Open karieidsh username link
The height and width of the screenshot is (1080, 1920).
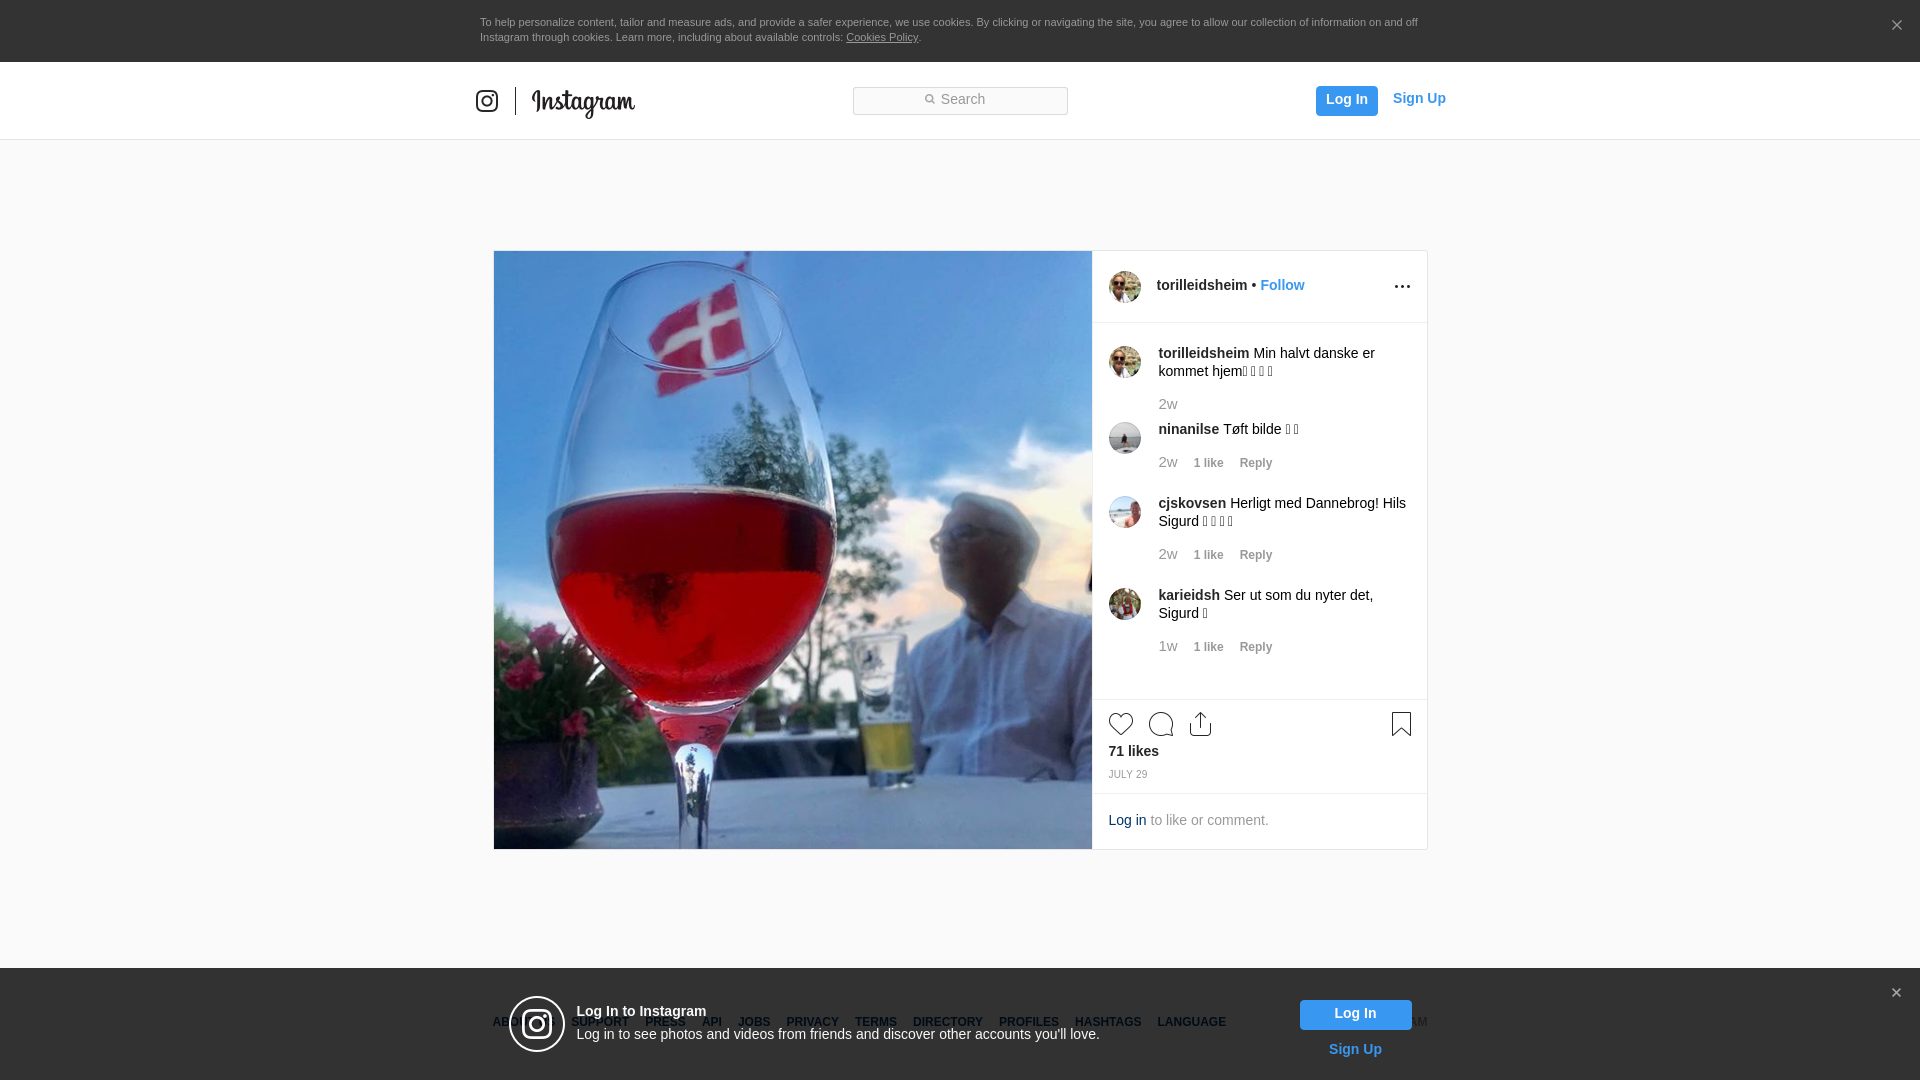point(1189,595)
